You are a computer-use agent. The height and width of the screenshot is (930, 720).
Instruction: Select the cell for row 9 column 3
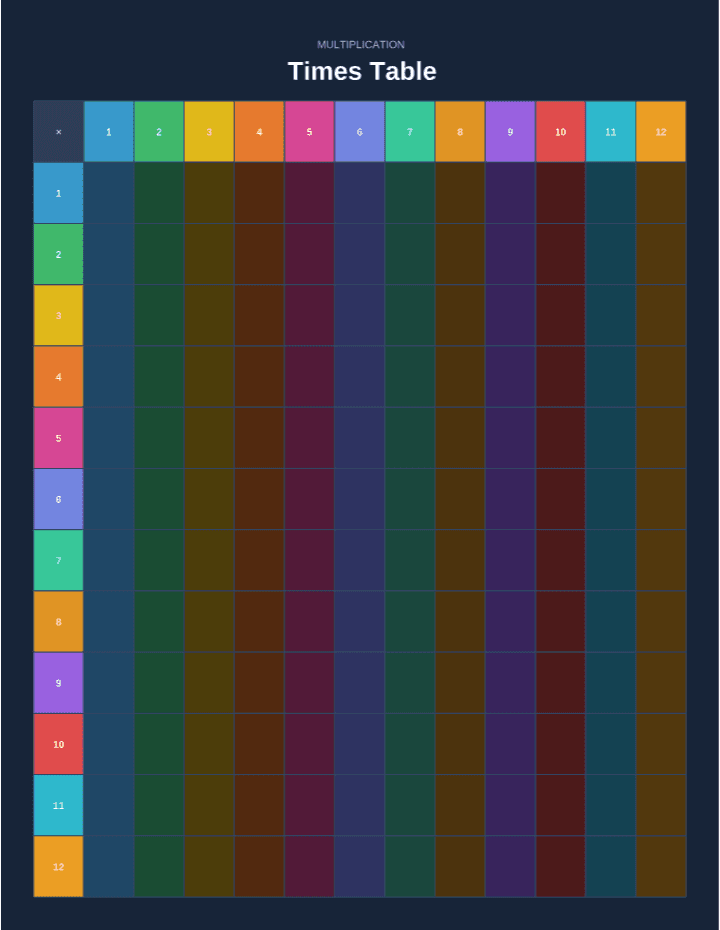point(209,683)
